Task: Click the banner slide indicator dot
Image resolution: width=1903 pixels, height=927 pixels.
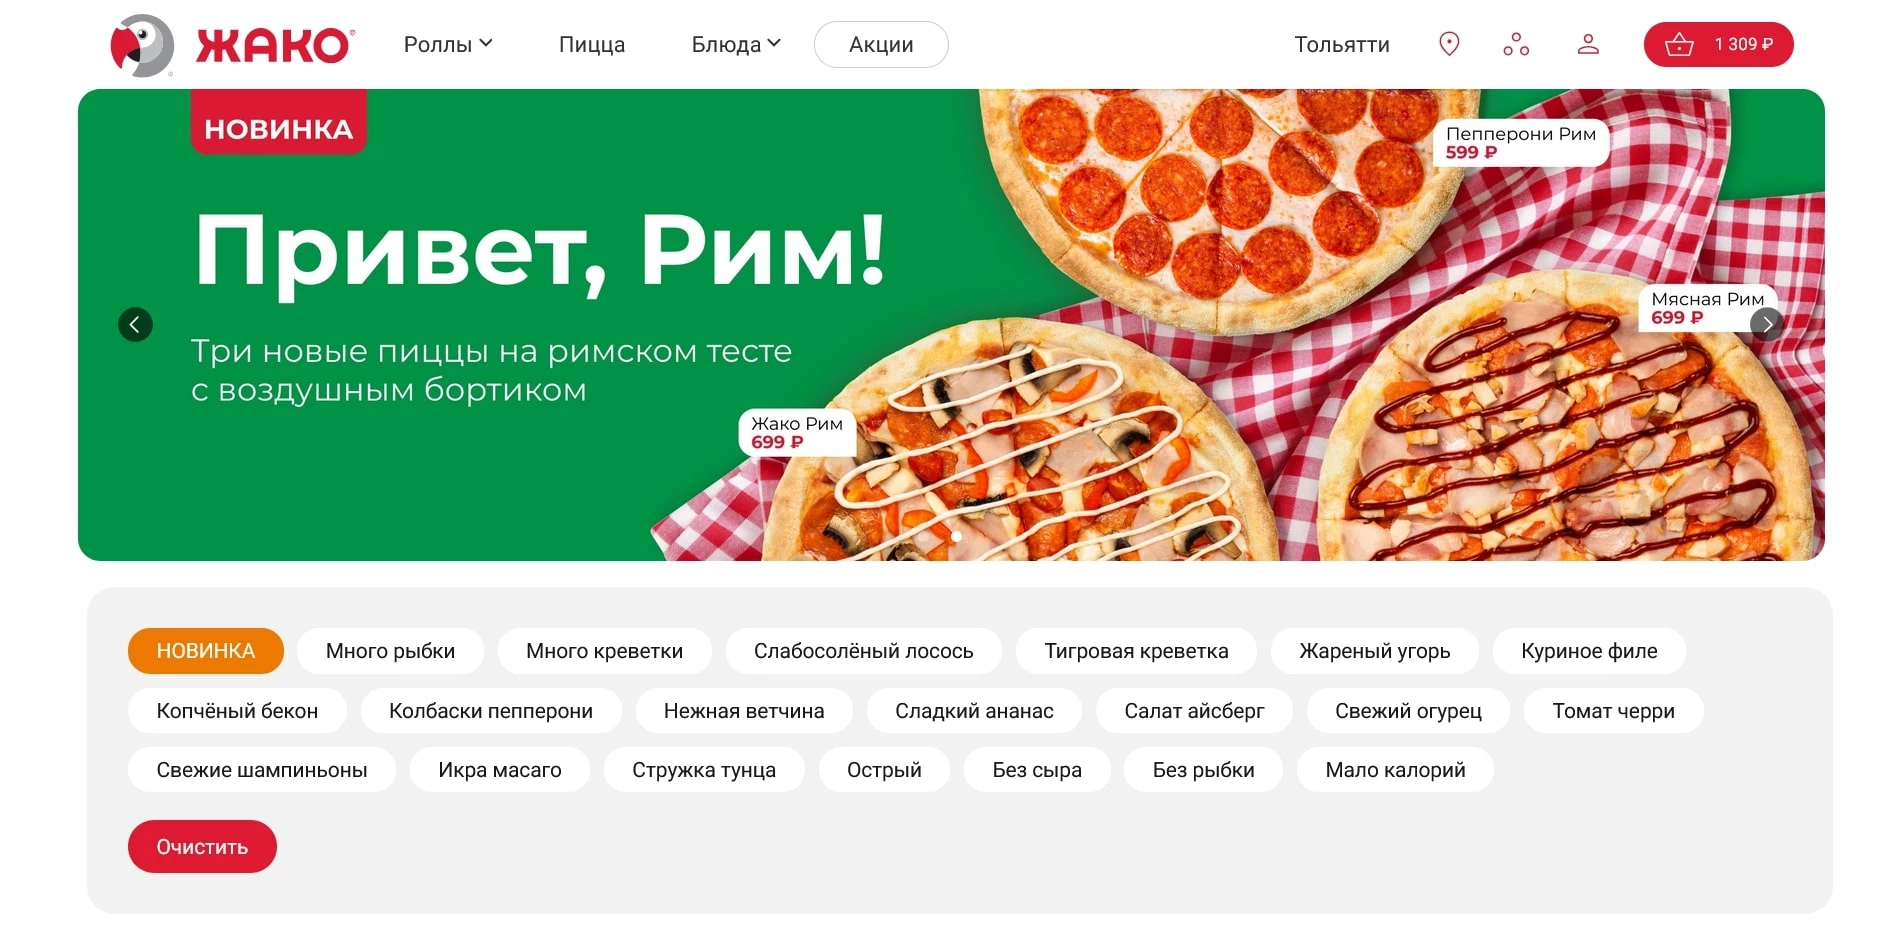Action: (956, 537)
